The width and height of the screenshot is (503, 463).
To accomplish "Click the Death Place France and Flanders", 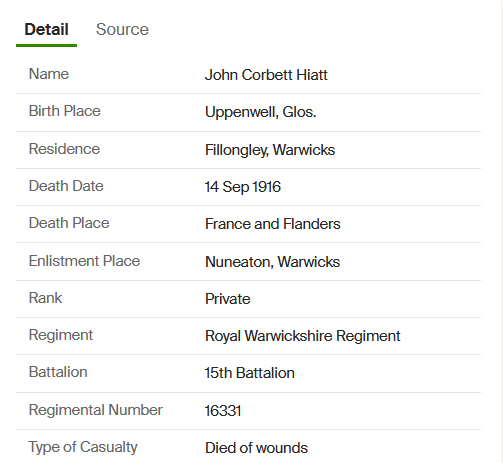I will coord(273,224).
